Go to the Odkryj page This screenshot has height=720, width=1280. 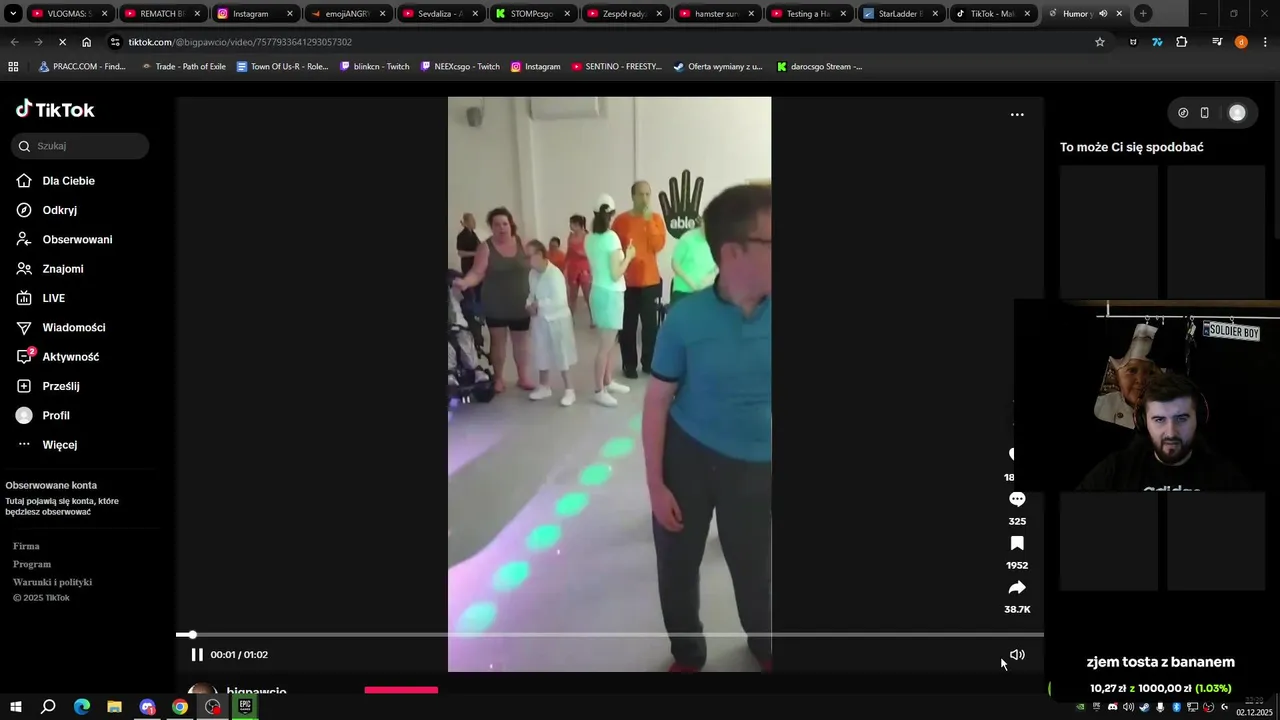[59, 210]
